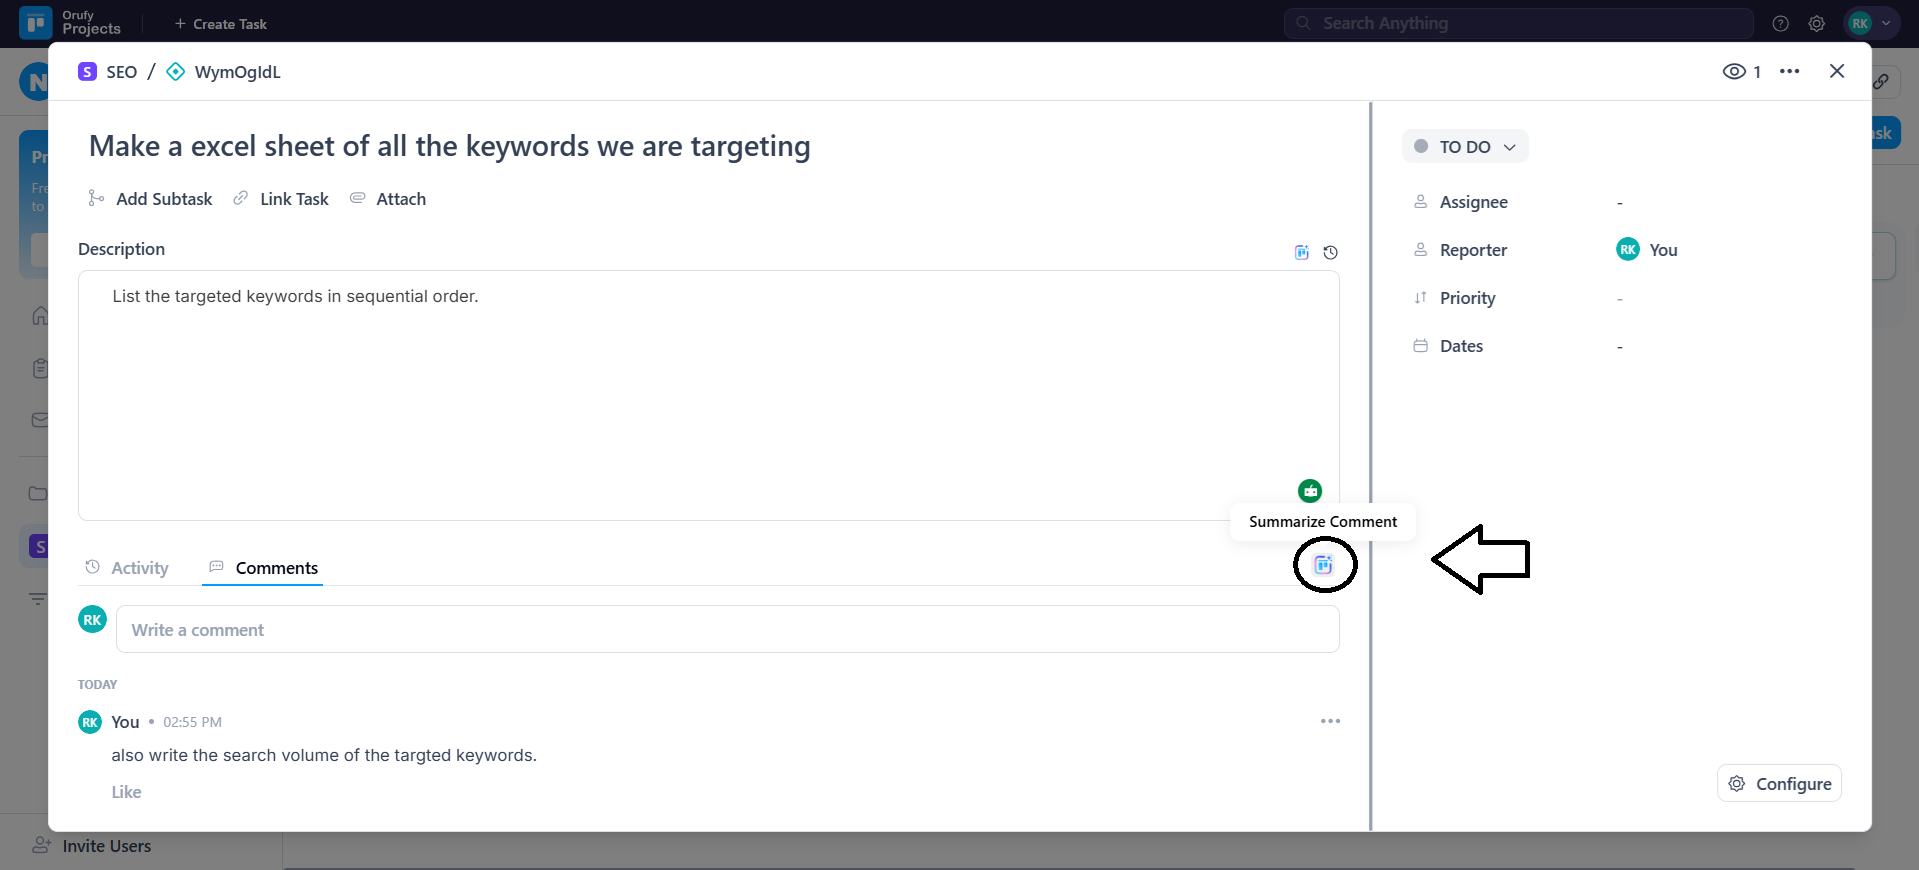Image resolution: width=1919 pixels, height=870 pixels.
Task: Focus the Search Anything field
Action: [x=1518, y=23]
